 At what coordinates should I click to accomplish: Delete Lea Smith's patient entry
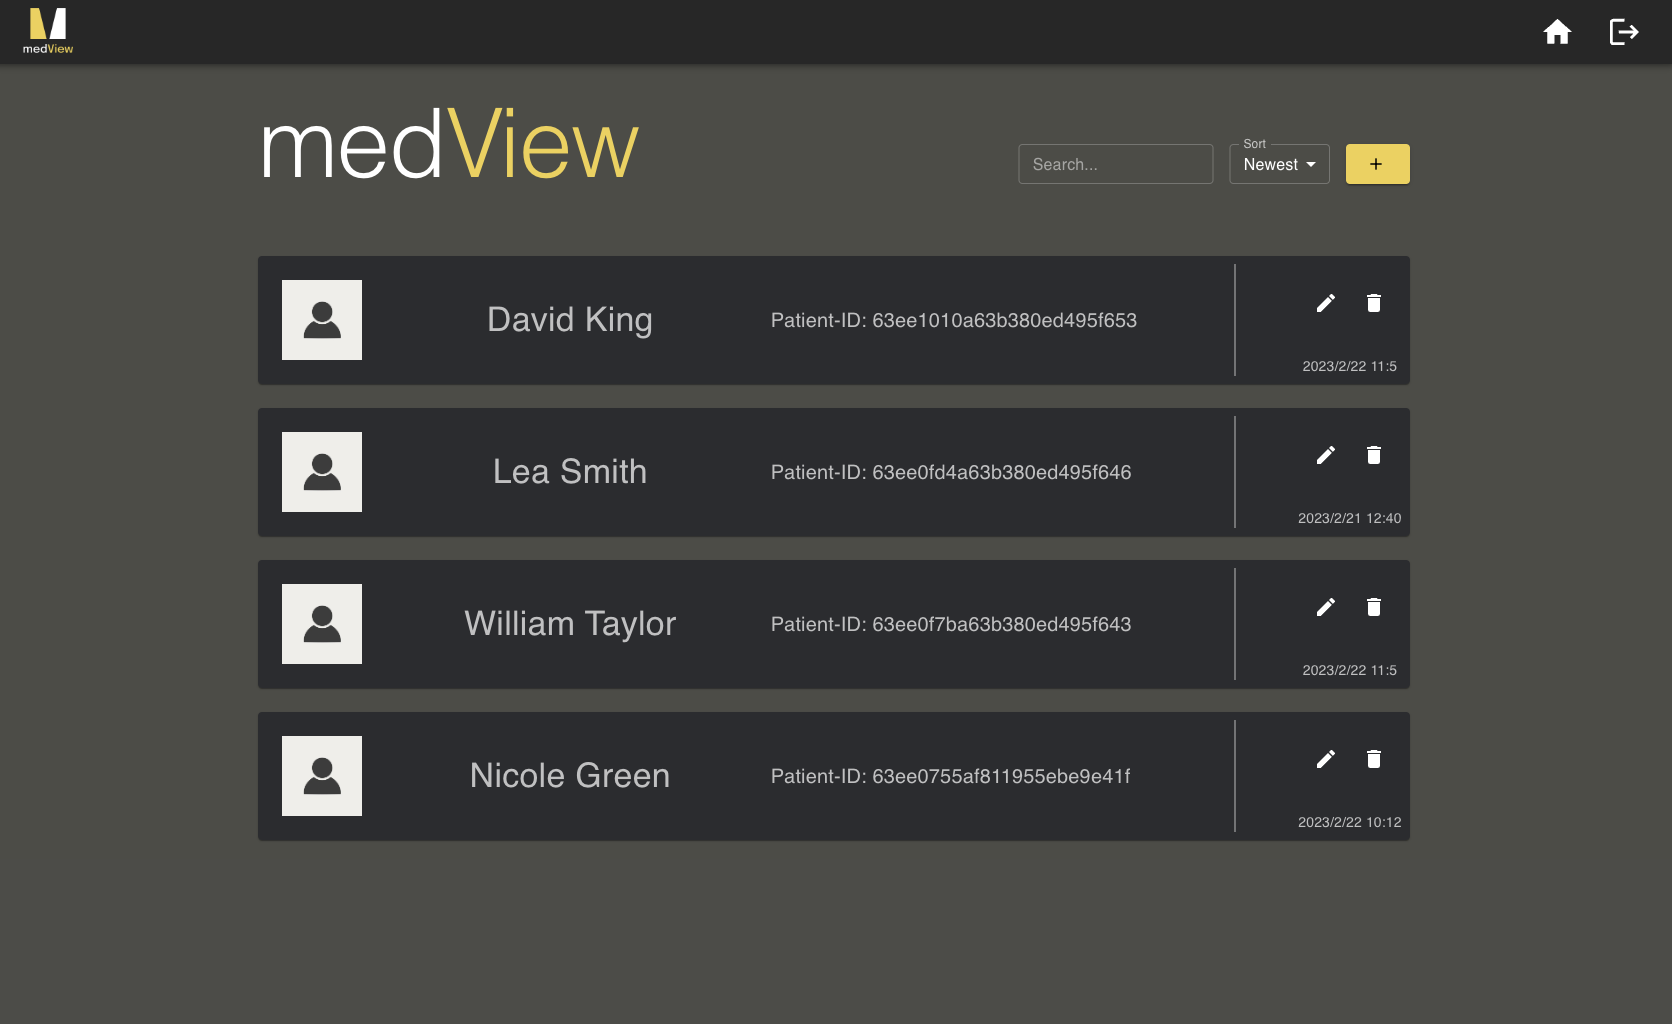[1374, 455]
